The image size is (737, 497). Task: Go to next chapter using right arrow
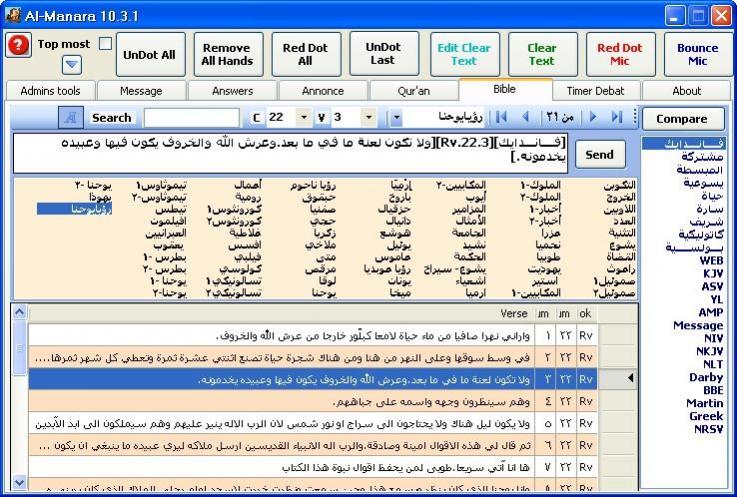click(593, 117)
